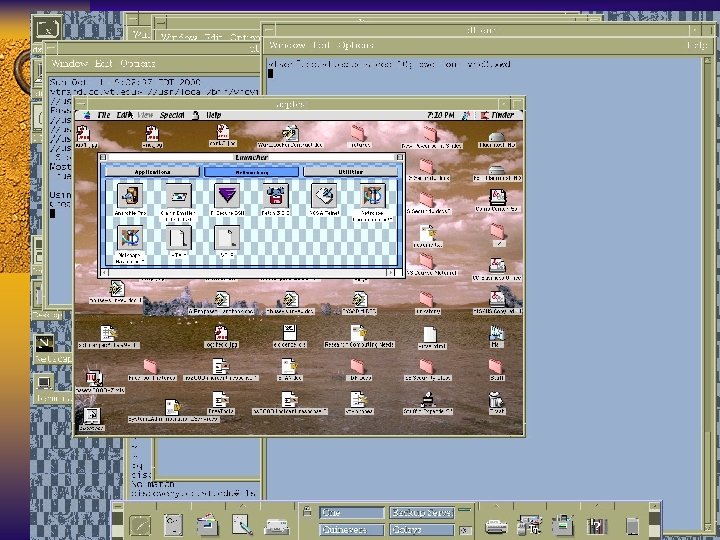Open the Application Manager icon on front panel
This screenshot has height=540, width=720.
(563, 525)
